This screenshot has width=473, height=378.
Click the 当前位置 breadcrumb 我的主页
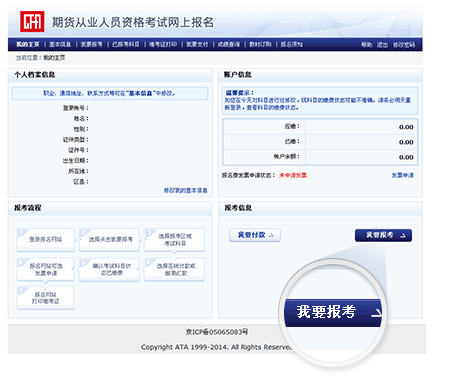(x=54, y=58)
